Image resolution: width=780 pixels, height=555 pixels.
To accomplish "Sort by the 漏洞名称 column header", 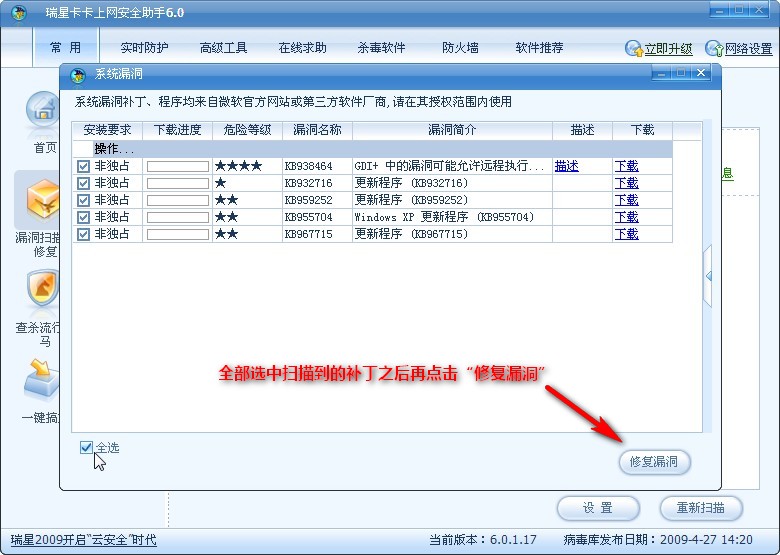I will coord(317,130).
